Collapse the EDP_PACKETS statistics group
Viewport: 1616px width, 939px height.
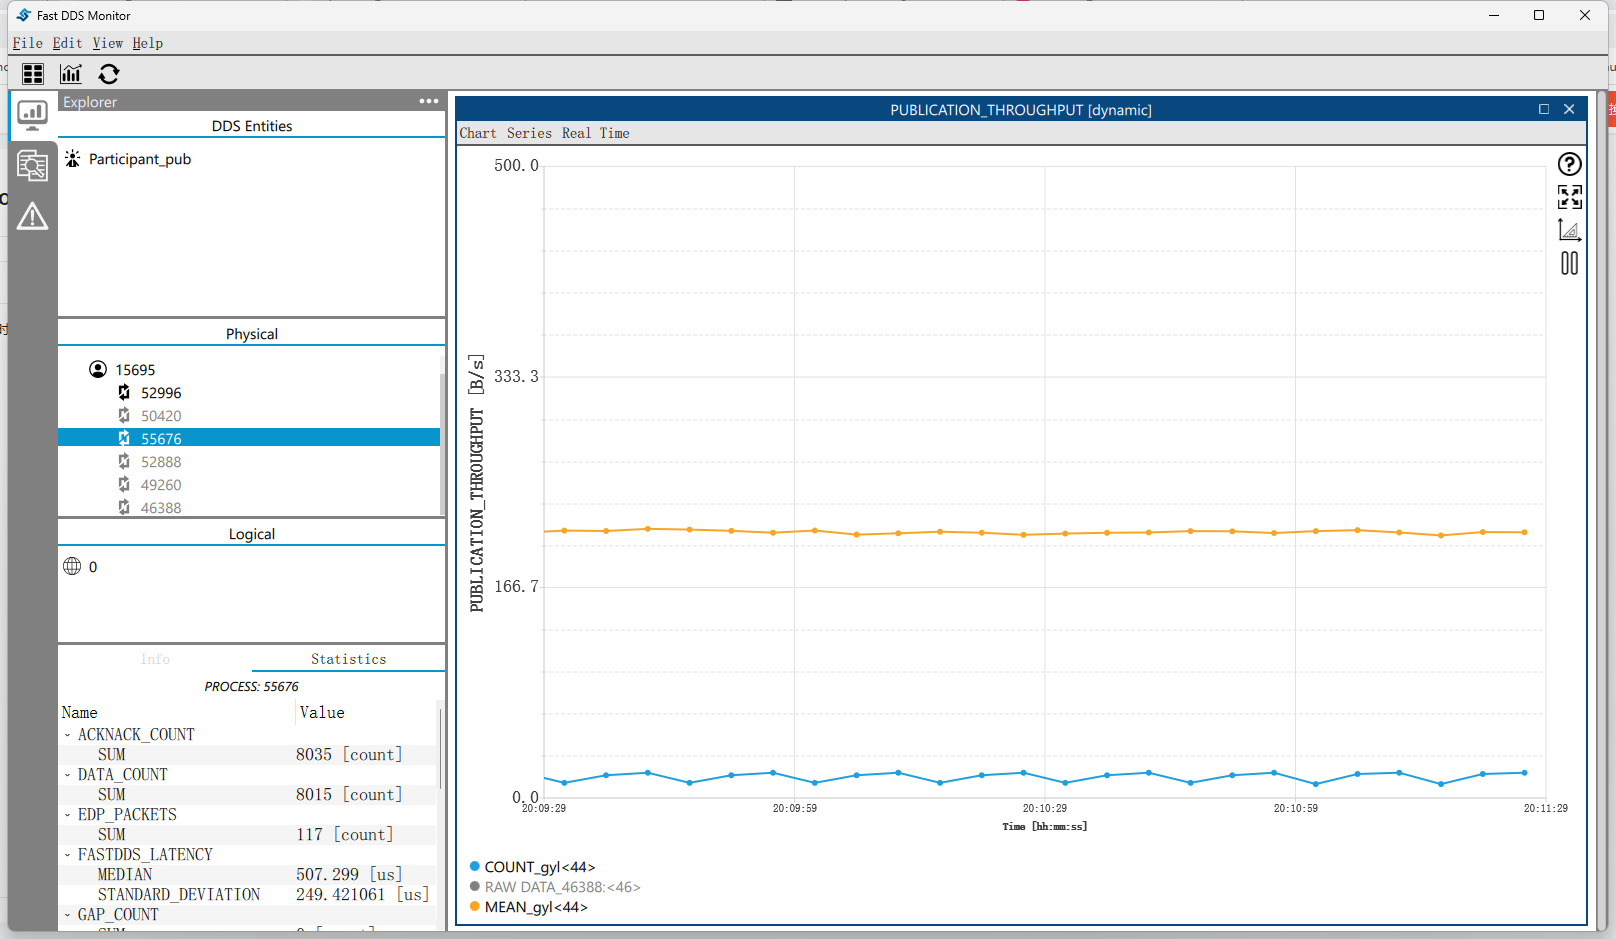pos(68,815)
